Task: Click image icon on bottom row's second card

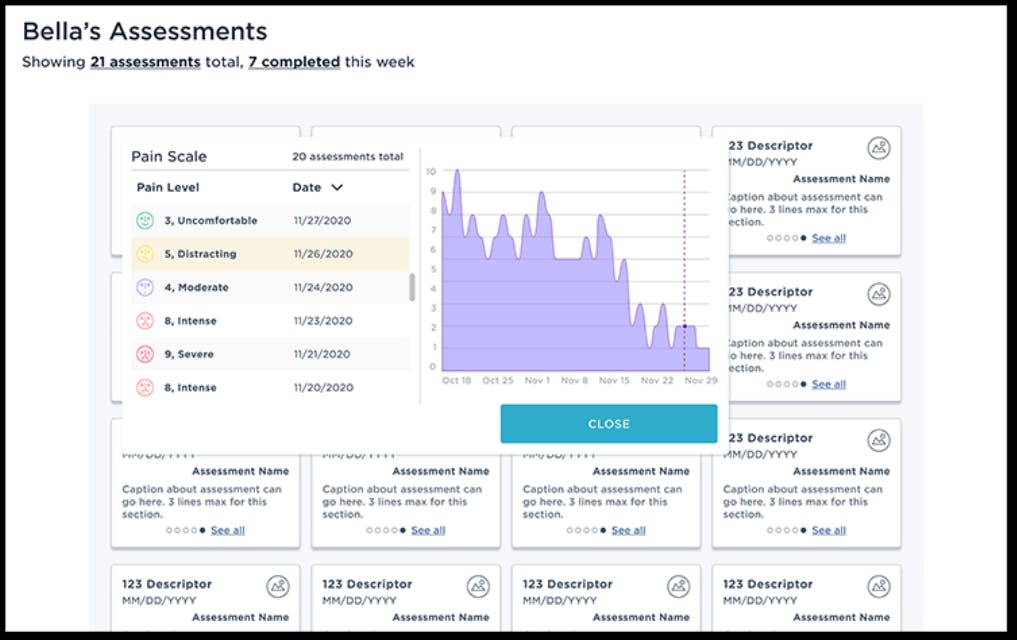Action: coord(478,587)
